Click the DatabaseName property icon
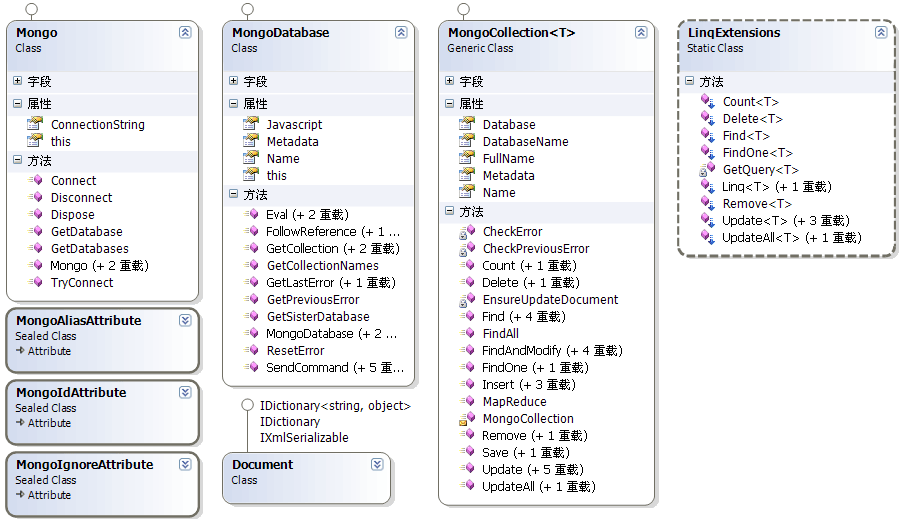 pyautogui.click(x=467, y=141)
